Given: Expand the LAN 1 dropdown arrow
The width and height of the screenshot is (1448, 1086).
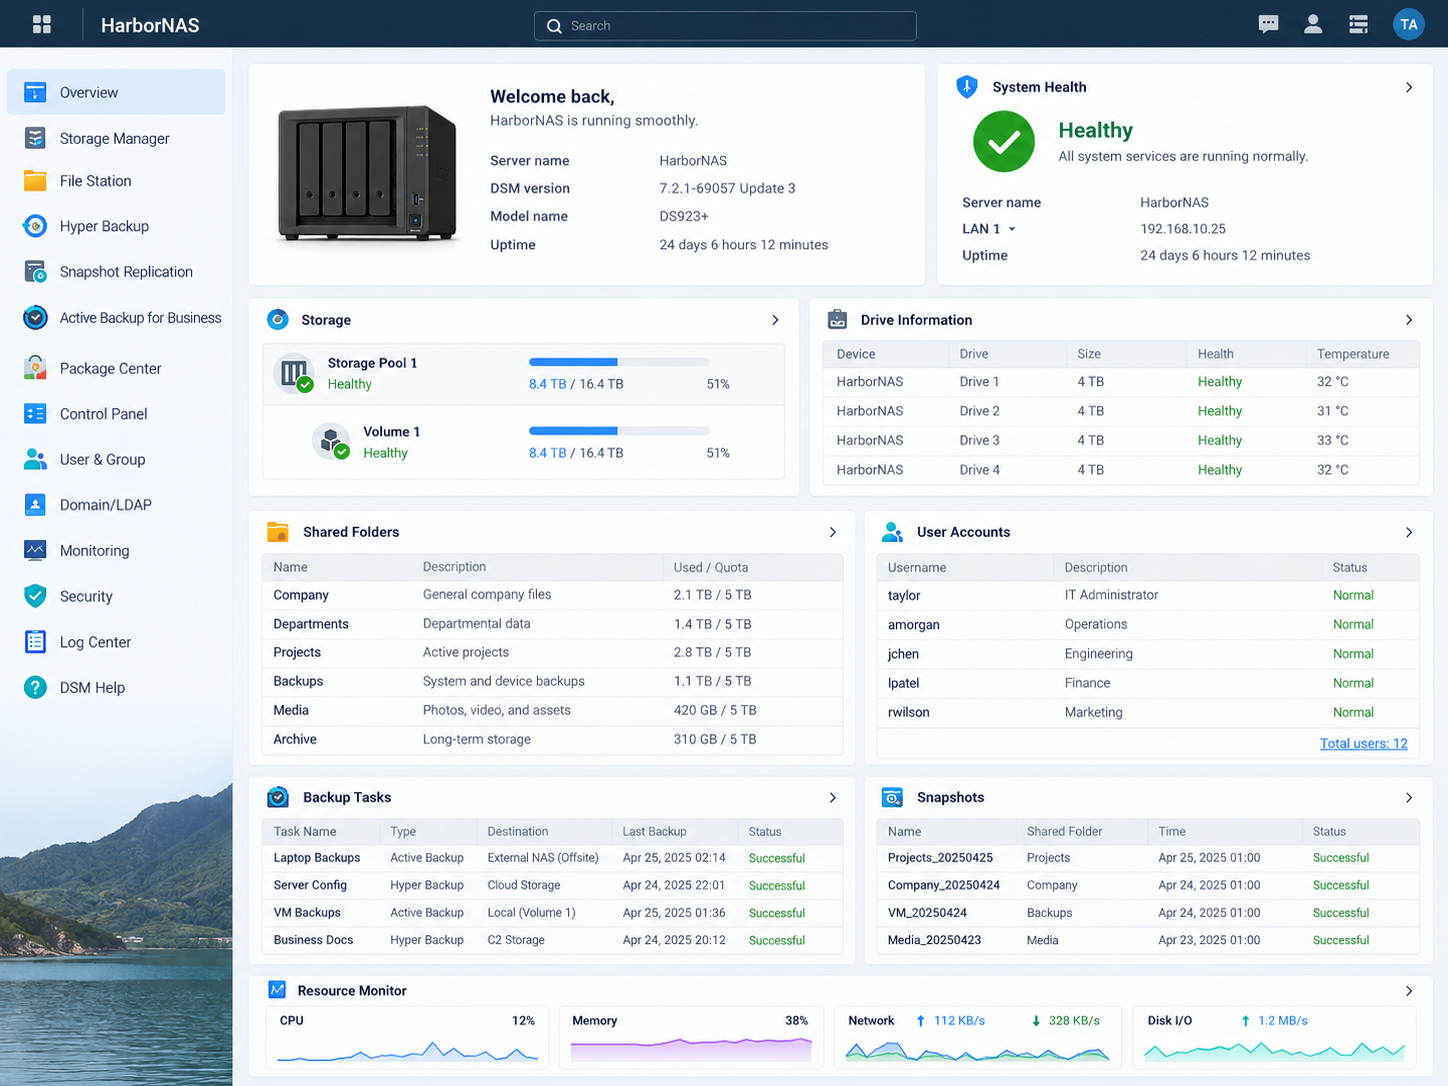Looking at the screenshot, I should [x=1012, y=229].
